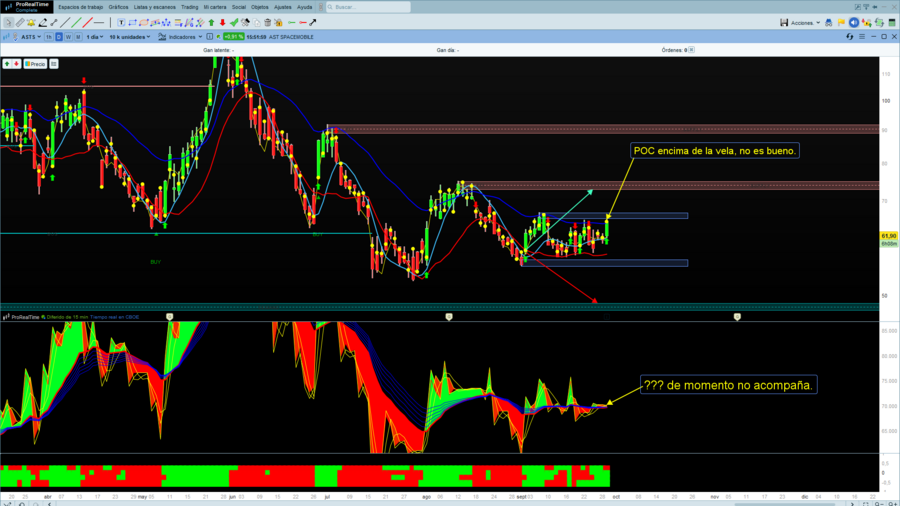Toggle the 1h timeframe button

49,37
